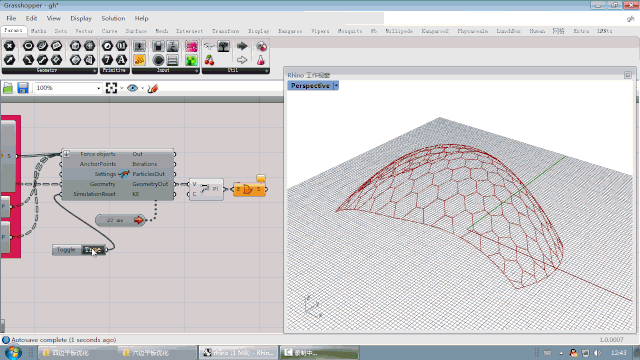Toggle the 20 ms timer component
Viewport: 640px width, 360px height.
pos(120,220)
